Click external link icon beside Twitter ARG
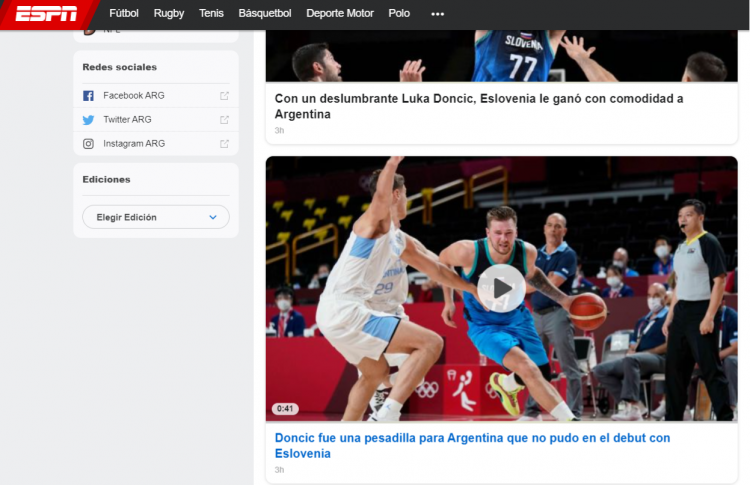 coord(224,120)
